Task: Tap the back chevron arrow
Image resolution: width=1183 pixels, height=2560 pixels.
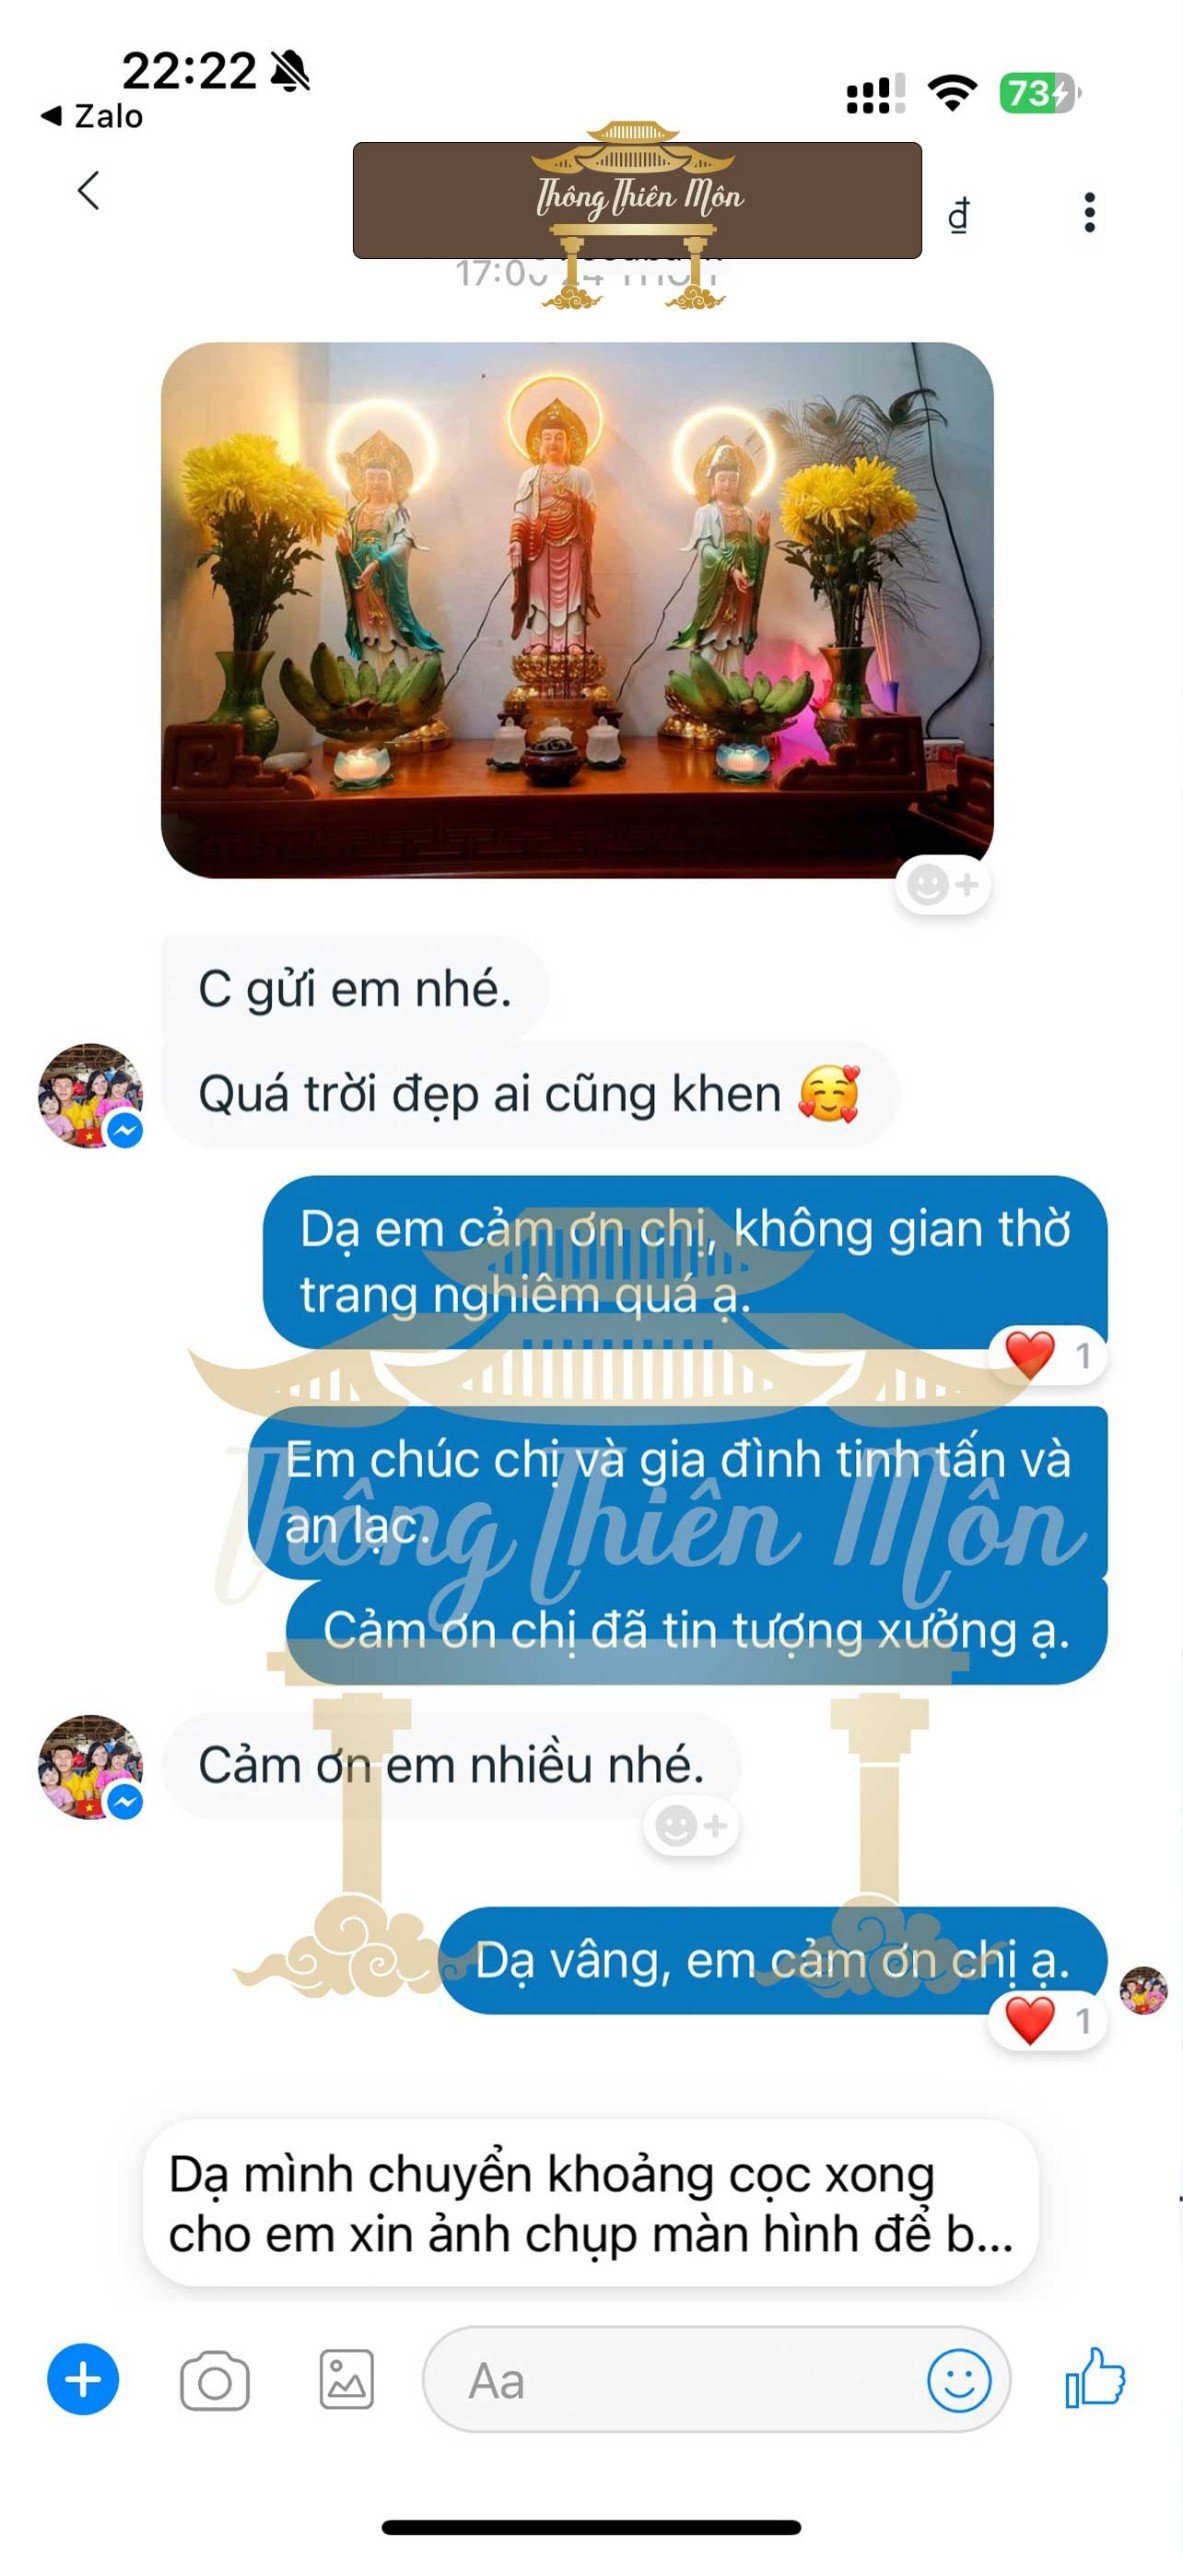Action: click(88, 190)
